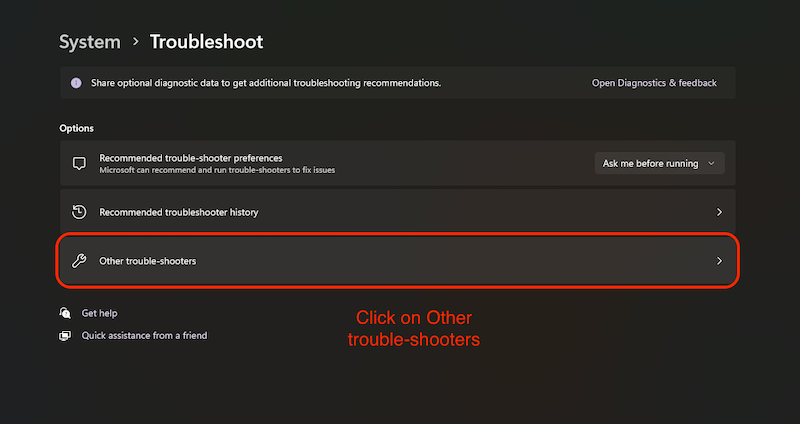Click the breadcrumb arrow between System and Troubleshoot

click(134, 42)
